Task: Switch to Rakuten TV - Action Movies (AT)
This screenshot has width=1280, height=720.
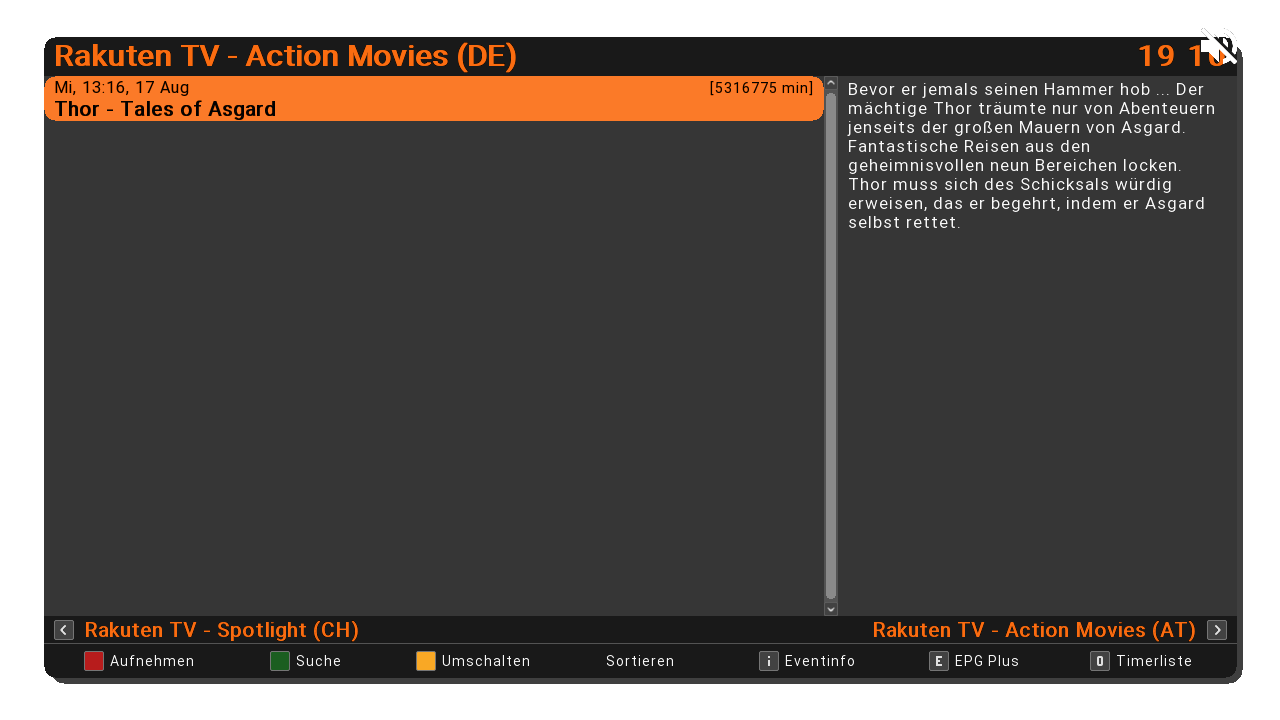Action: point(1034,630)
